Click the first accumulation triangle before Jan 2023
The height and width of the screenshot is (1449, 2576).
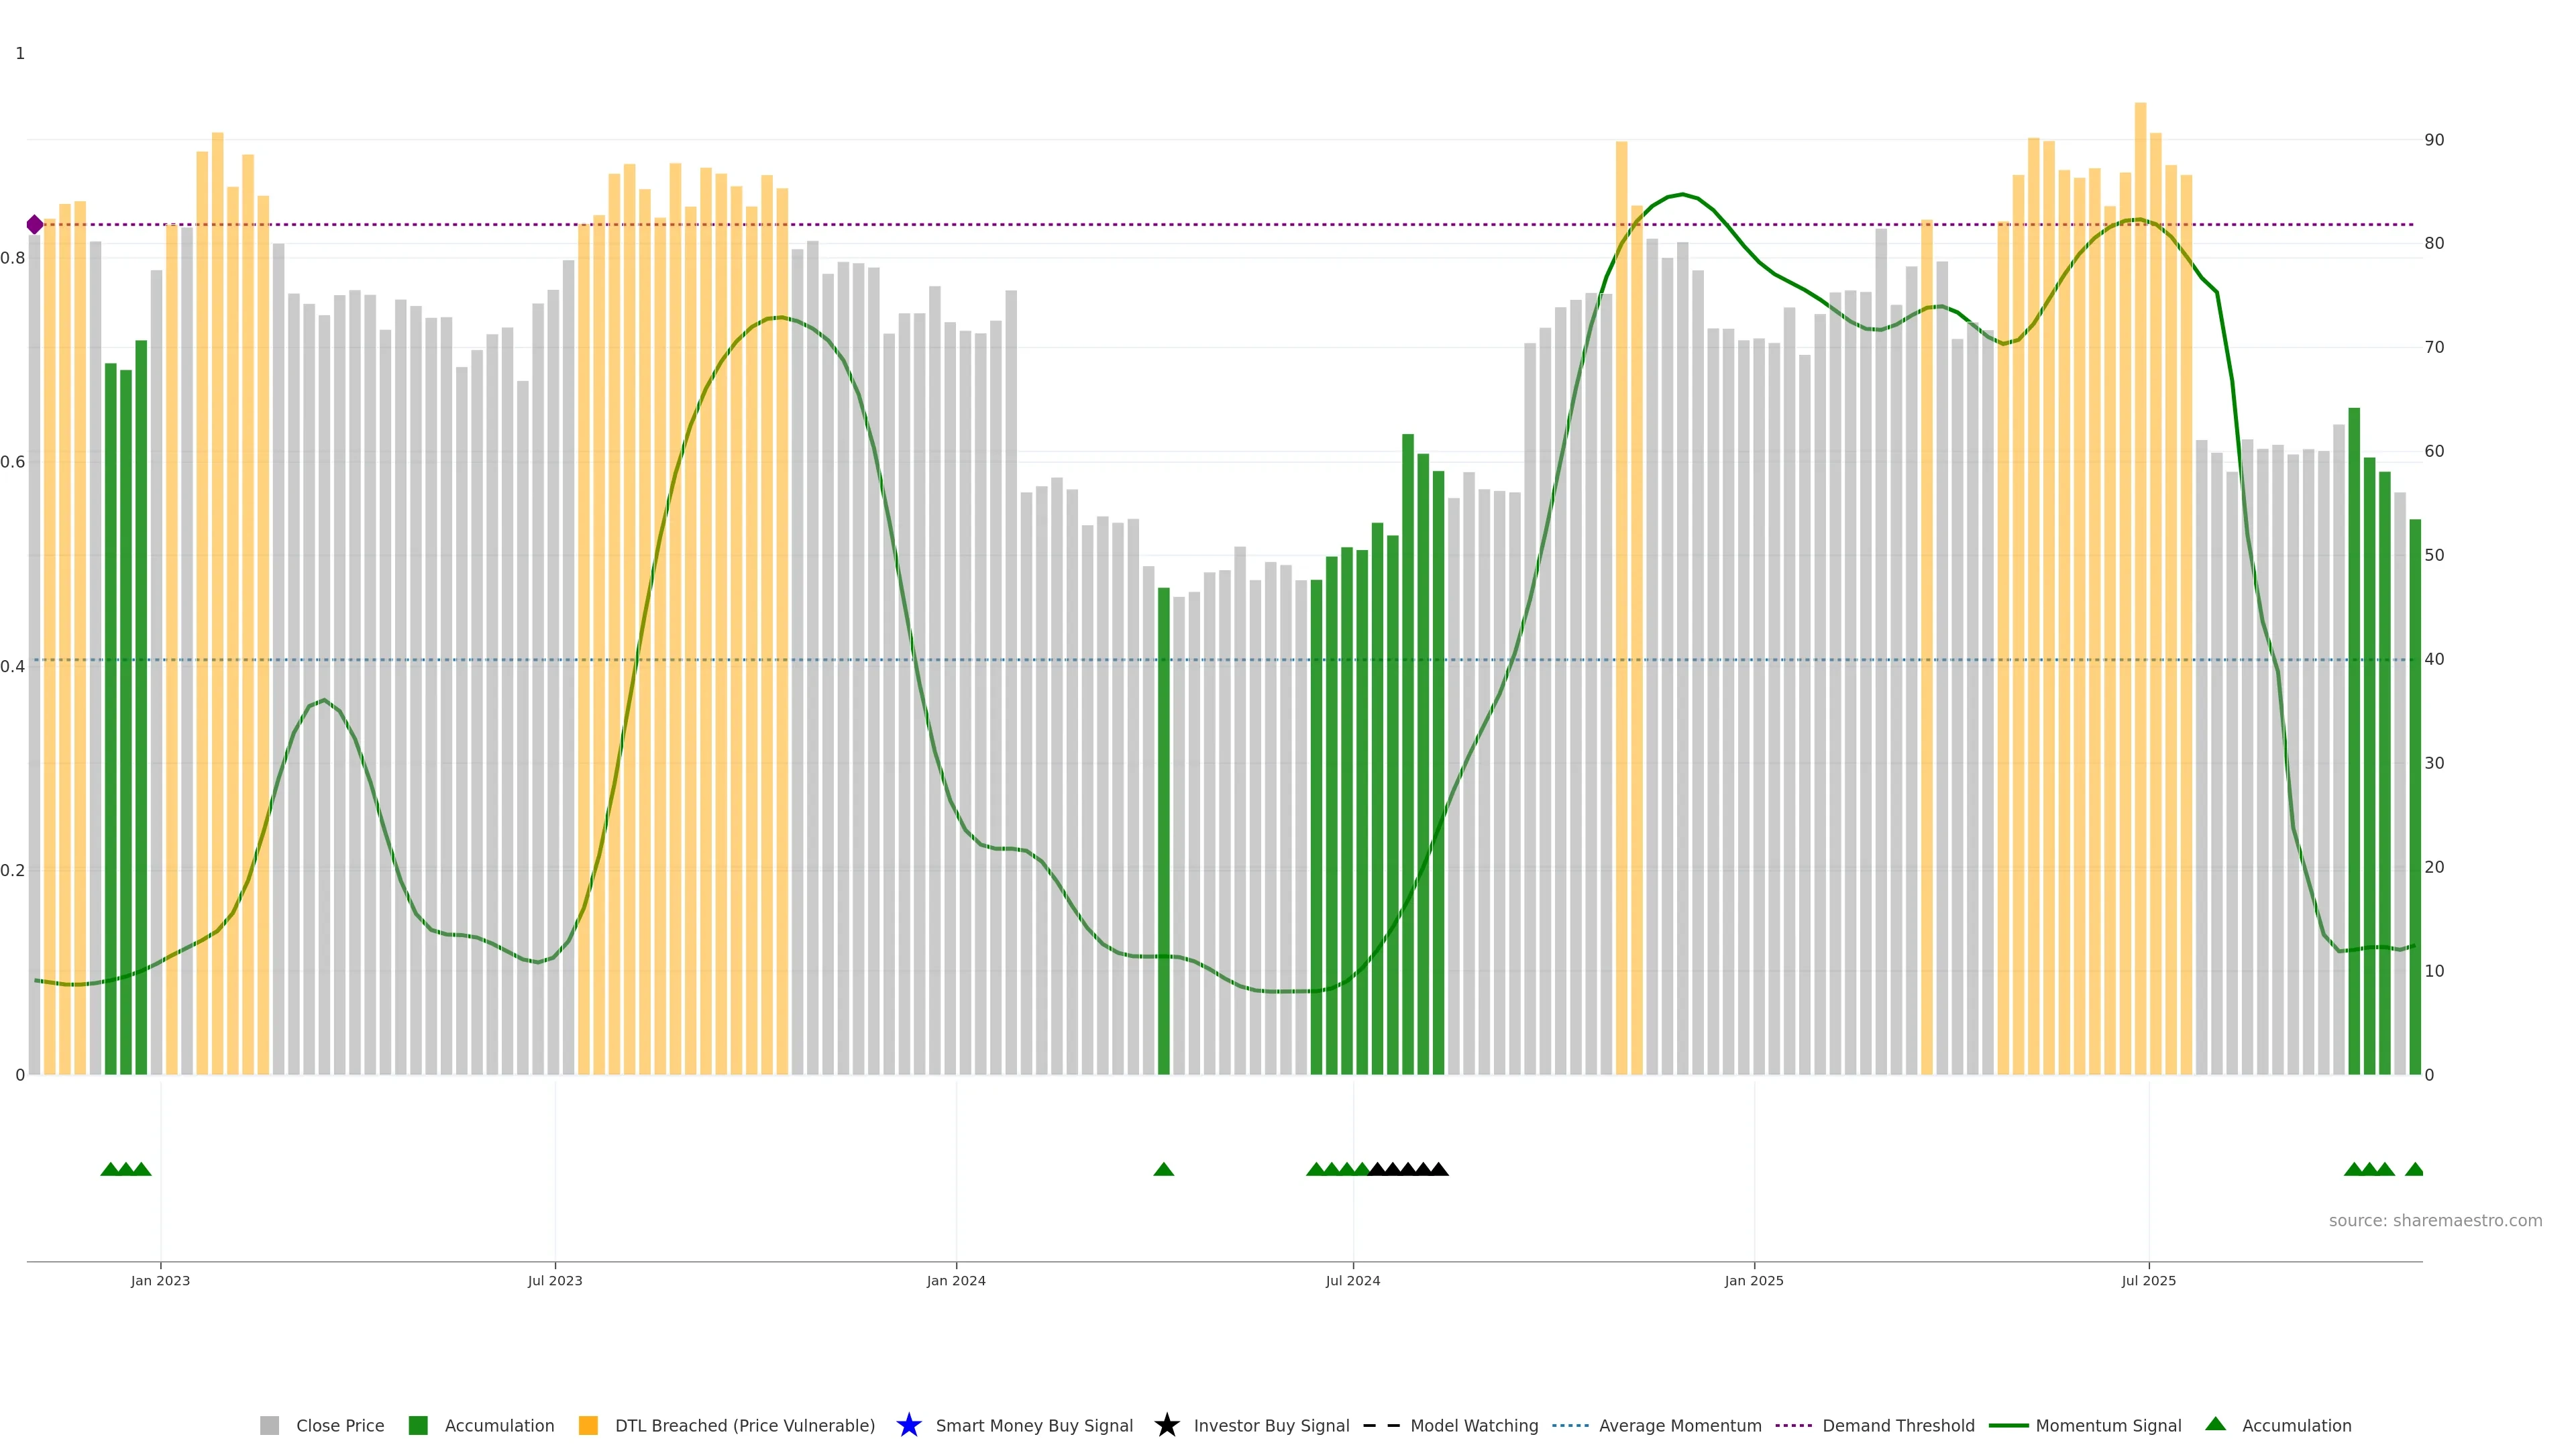tap(110, 1169)
